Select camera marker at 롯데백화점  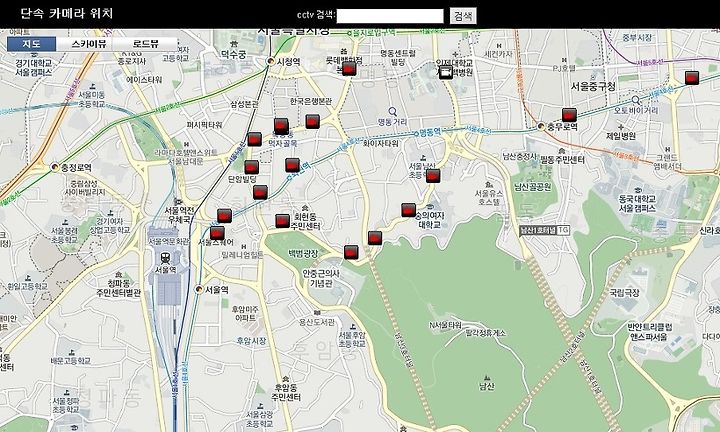tap(349, 69)
